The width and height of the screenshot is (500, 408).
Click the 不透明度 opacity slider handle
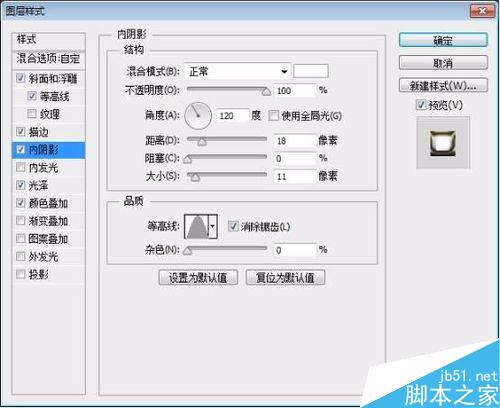(x=266, y=91)
